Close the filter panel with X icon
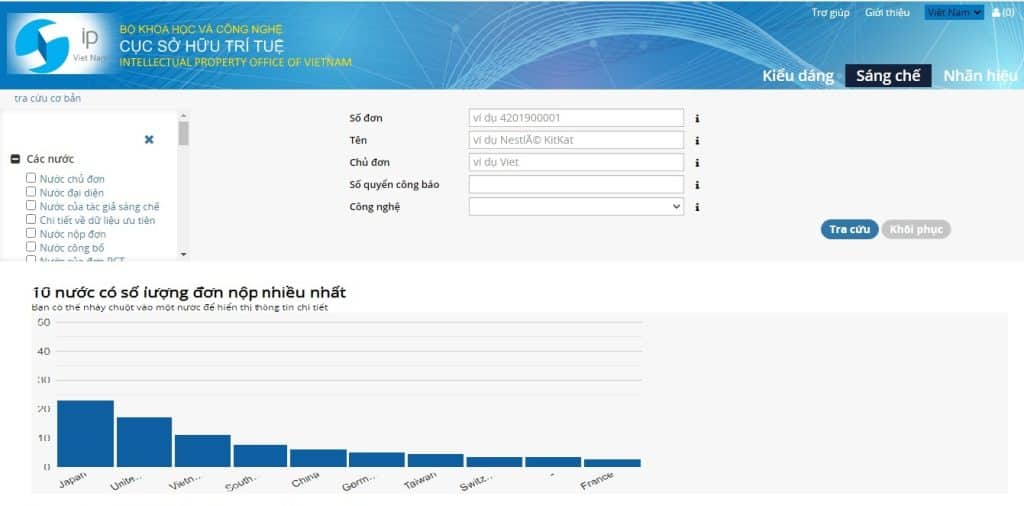 [x=149, y=140]
